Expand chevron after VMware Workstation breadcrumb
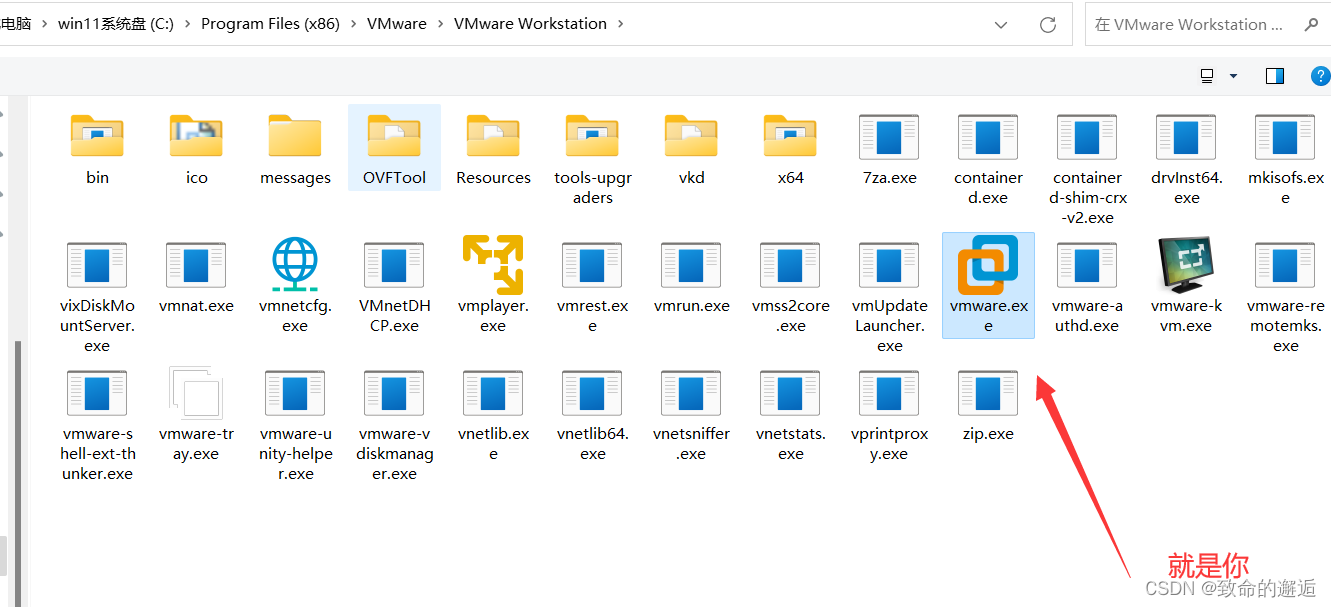 (x=621, y=24)
